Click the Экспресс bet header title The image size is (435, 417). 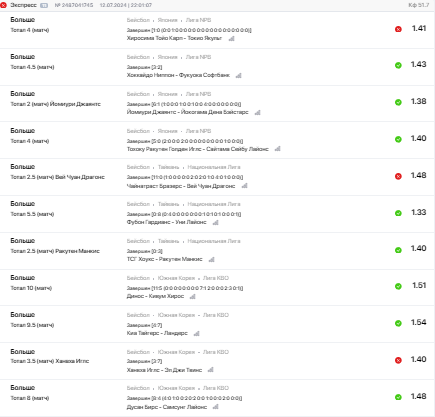(x=23, y=5)
